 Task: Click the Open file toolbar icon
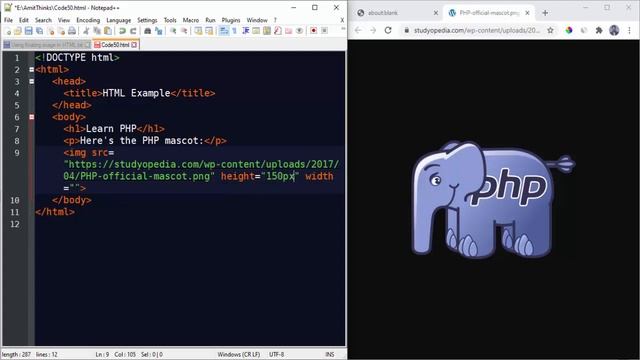pos(18,31)
